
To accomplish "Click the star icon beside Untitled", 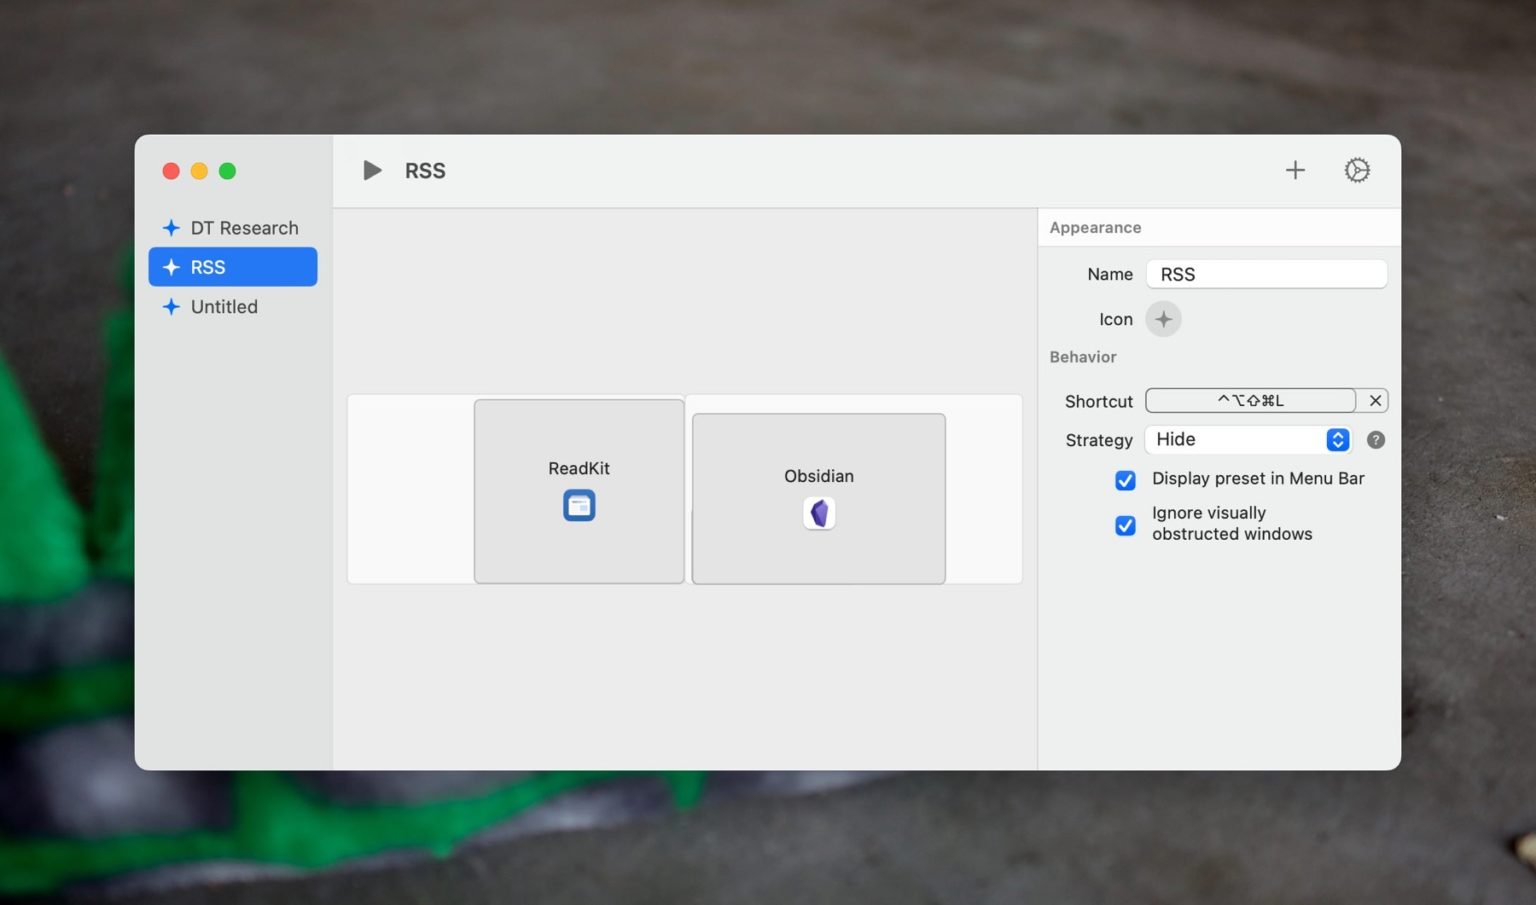I will [170, 307].
